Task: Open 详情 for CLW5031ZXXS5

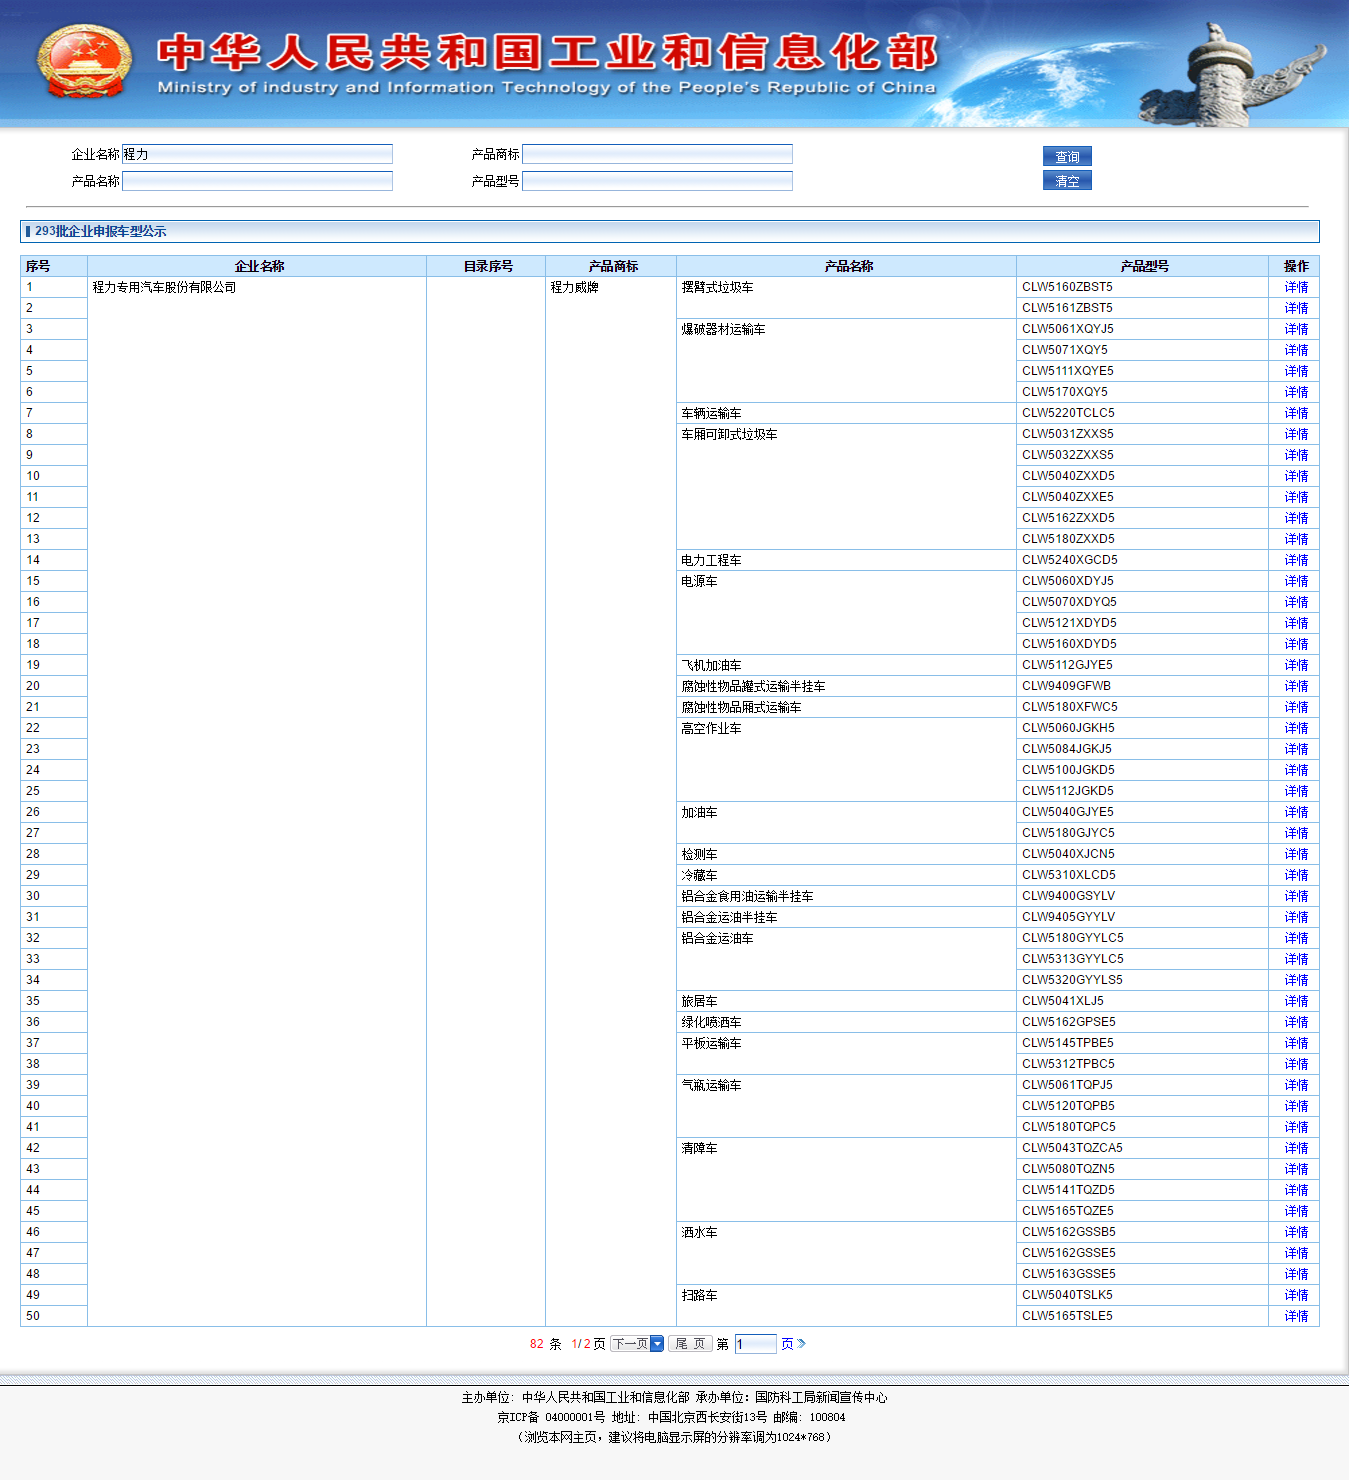Action: pos(1296,434)
